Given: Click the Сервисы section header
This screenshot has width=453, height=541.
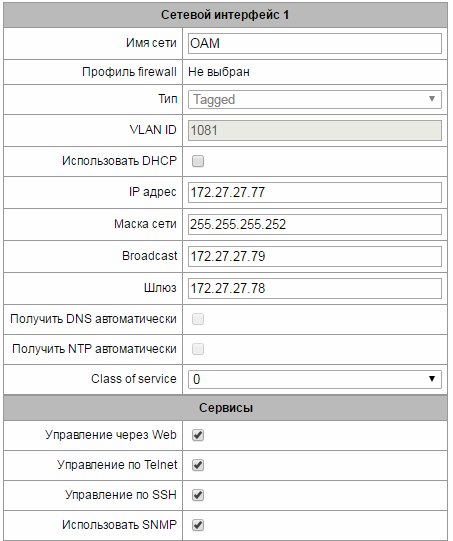Looking at the screenshot, I should tap(225, 407).
